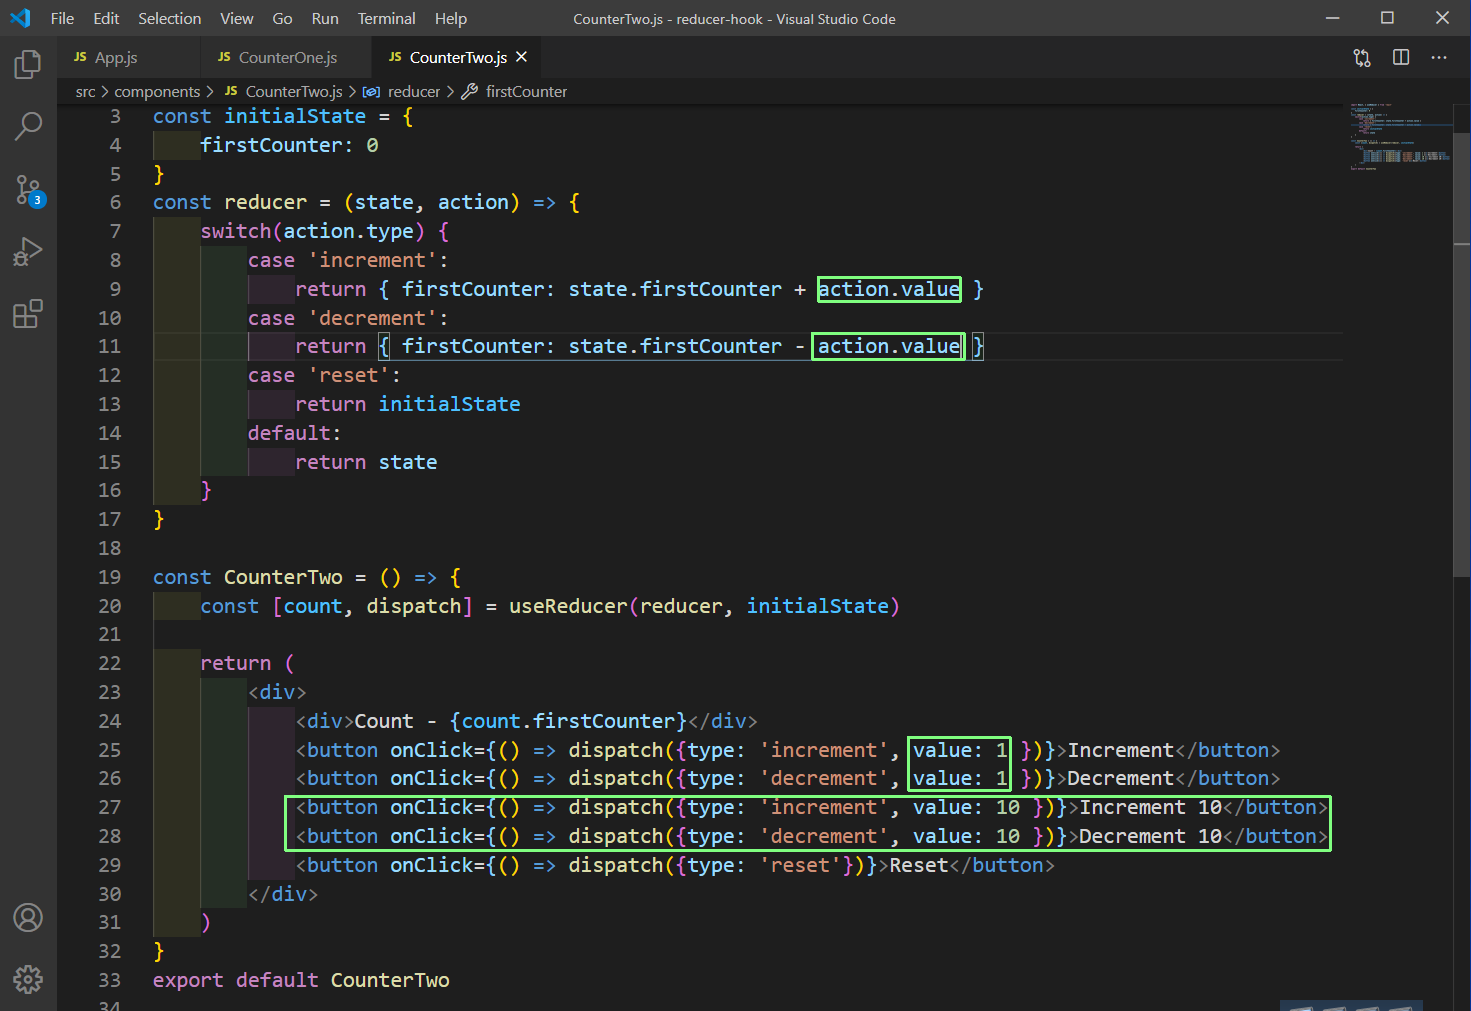The height and width of the screenshot is (1011, 1471).
Task: Click 'Reset' button text on line 29
Action: coord(919,865)
